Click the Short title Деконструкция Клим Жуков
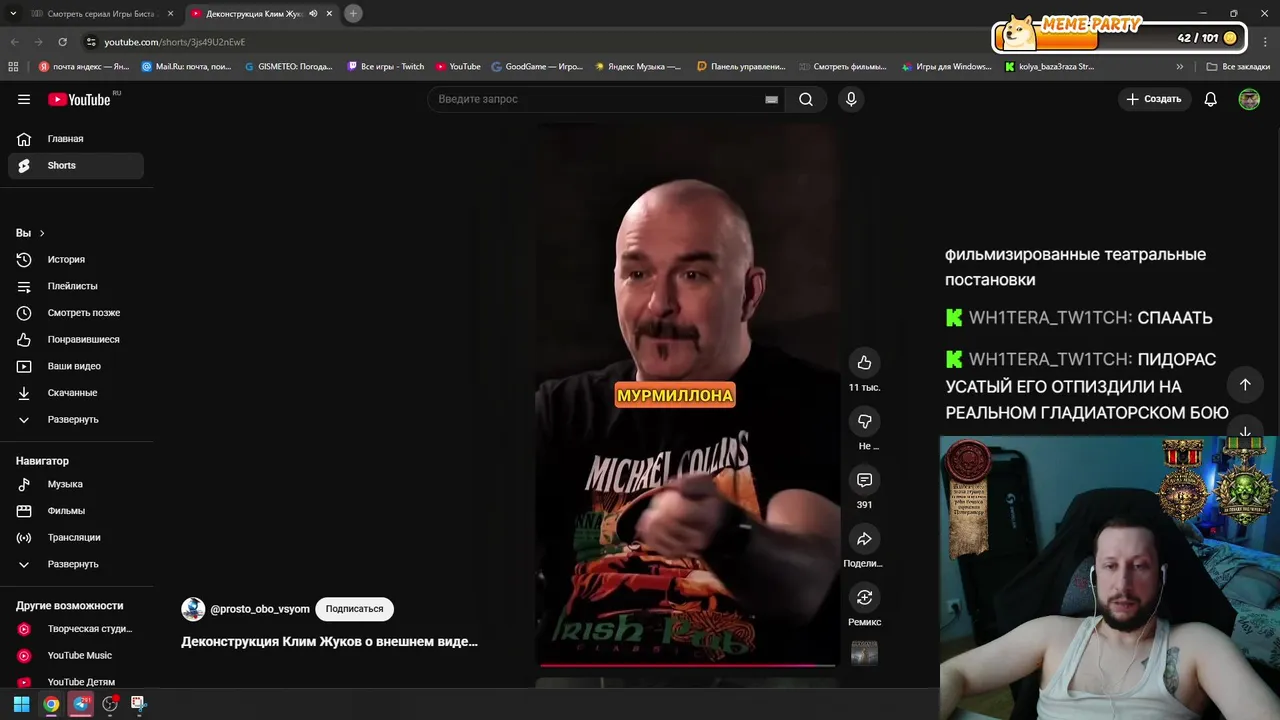This screenshot has height=720, width=1280. (x=329, y=642)
